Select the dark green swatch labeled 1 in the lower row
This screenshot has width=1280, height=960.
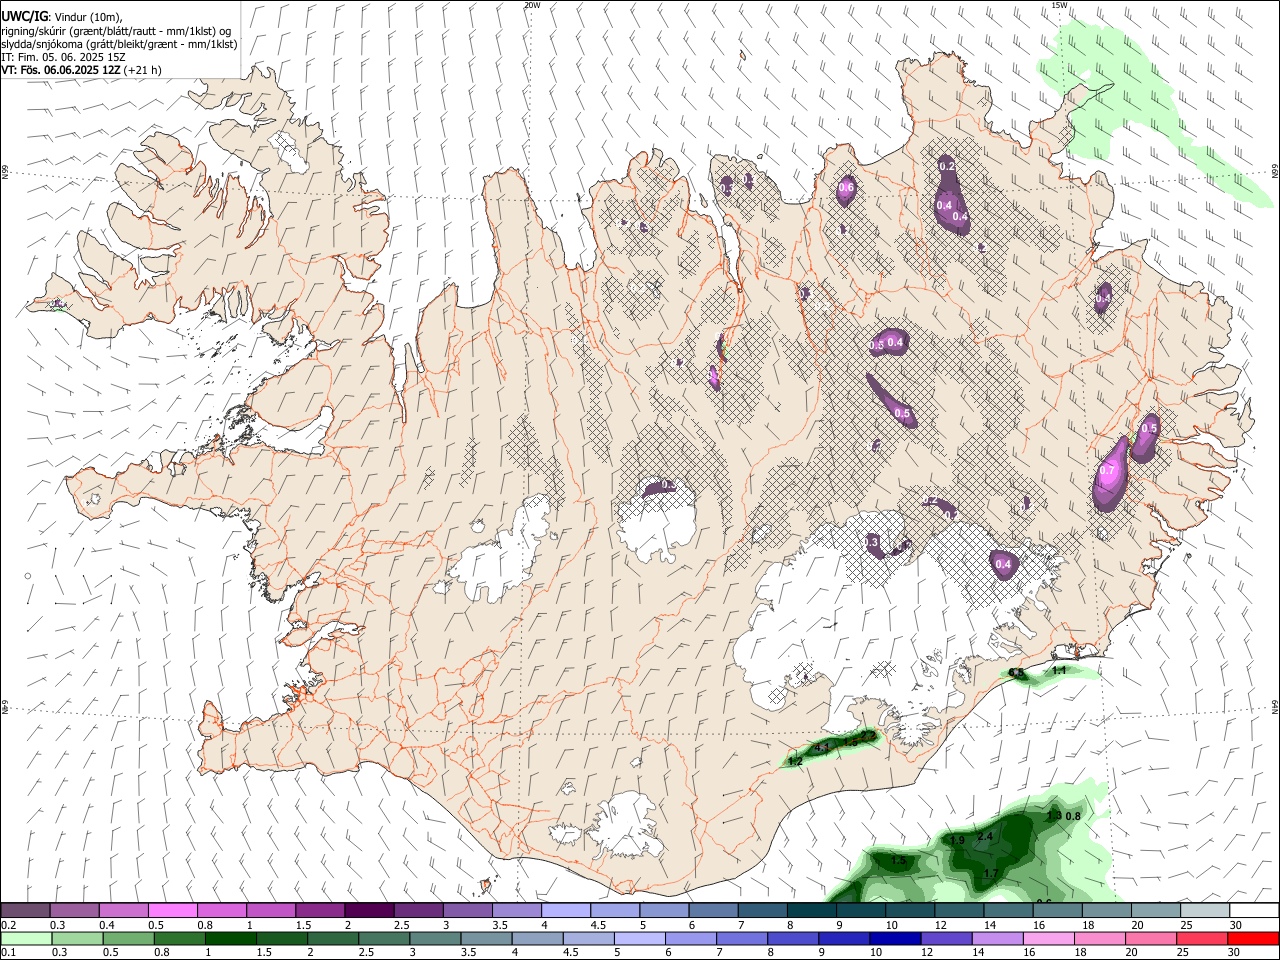click(230, 938)
